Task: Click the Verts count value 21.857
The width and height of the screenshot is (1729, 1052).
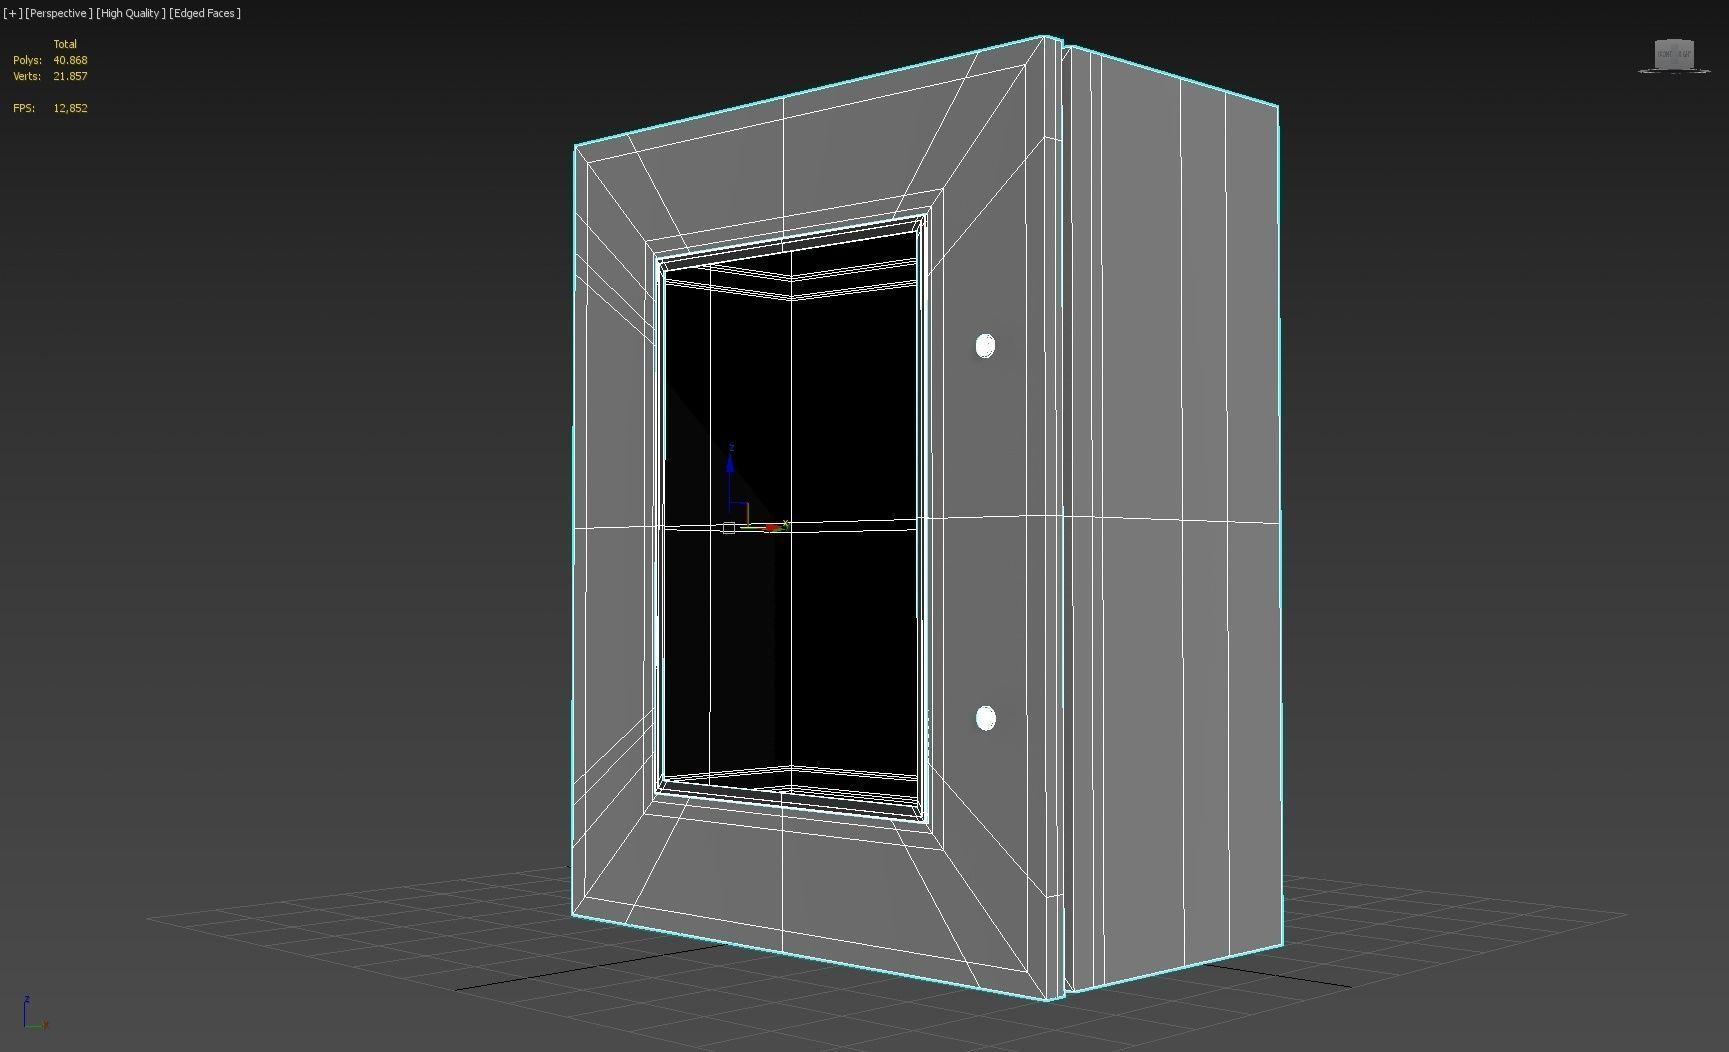Action: 70,76
